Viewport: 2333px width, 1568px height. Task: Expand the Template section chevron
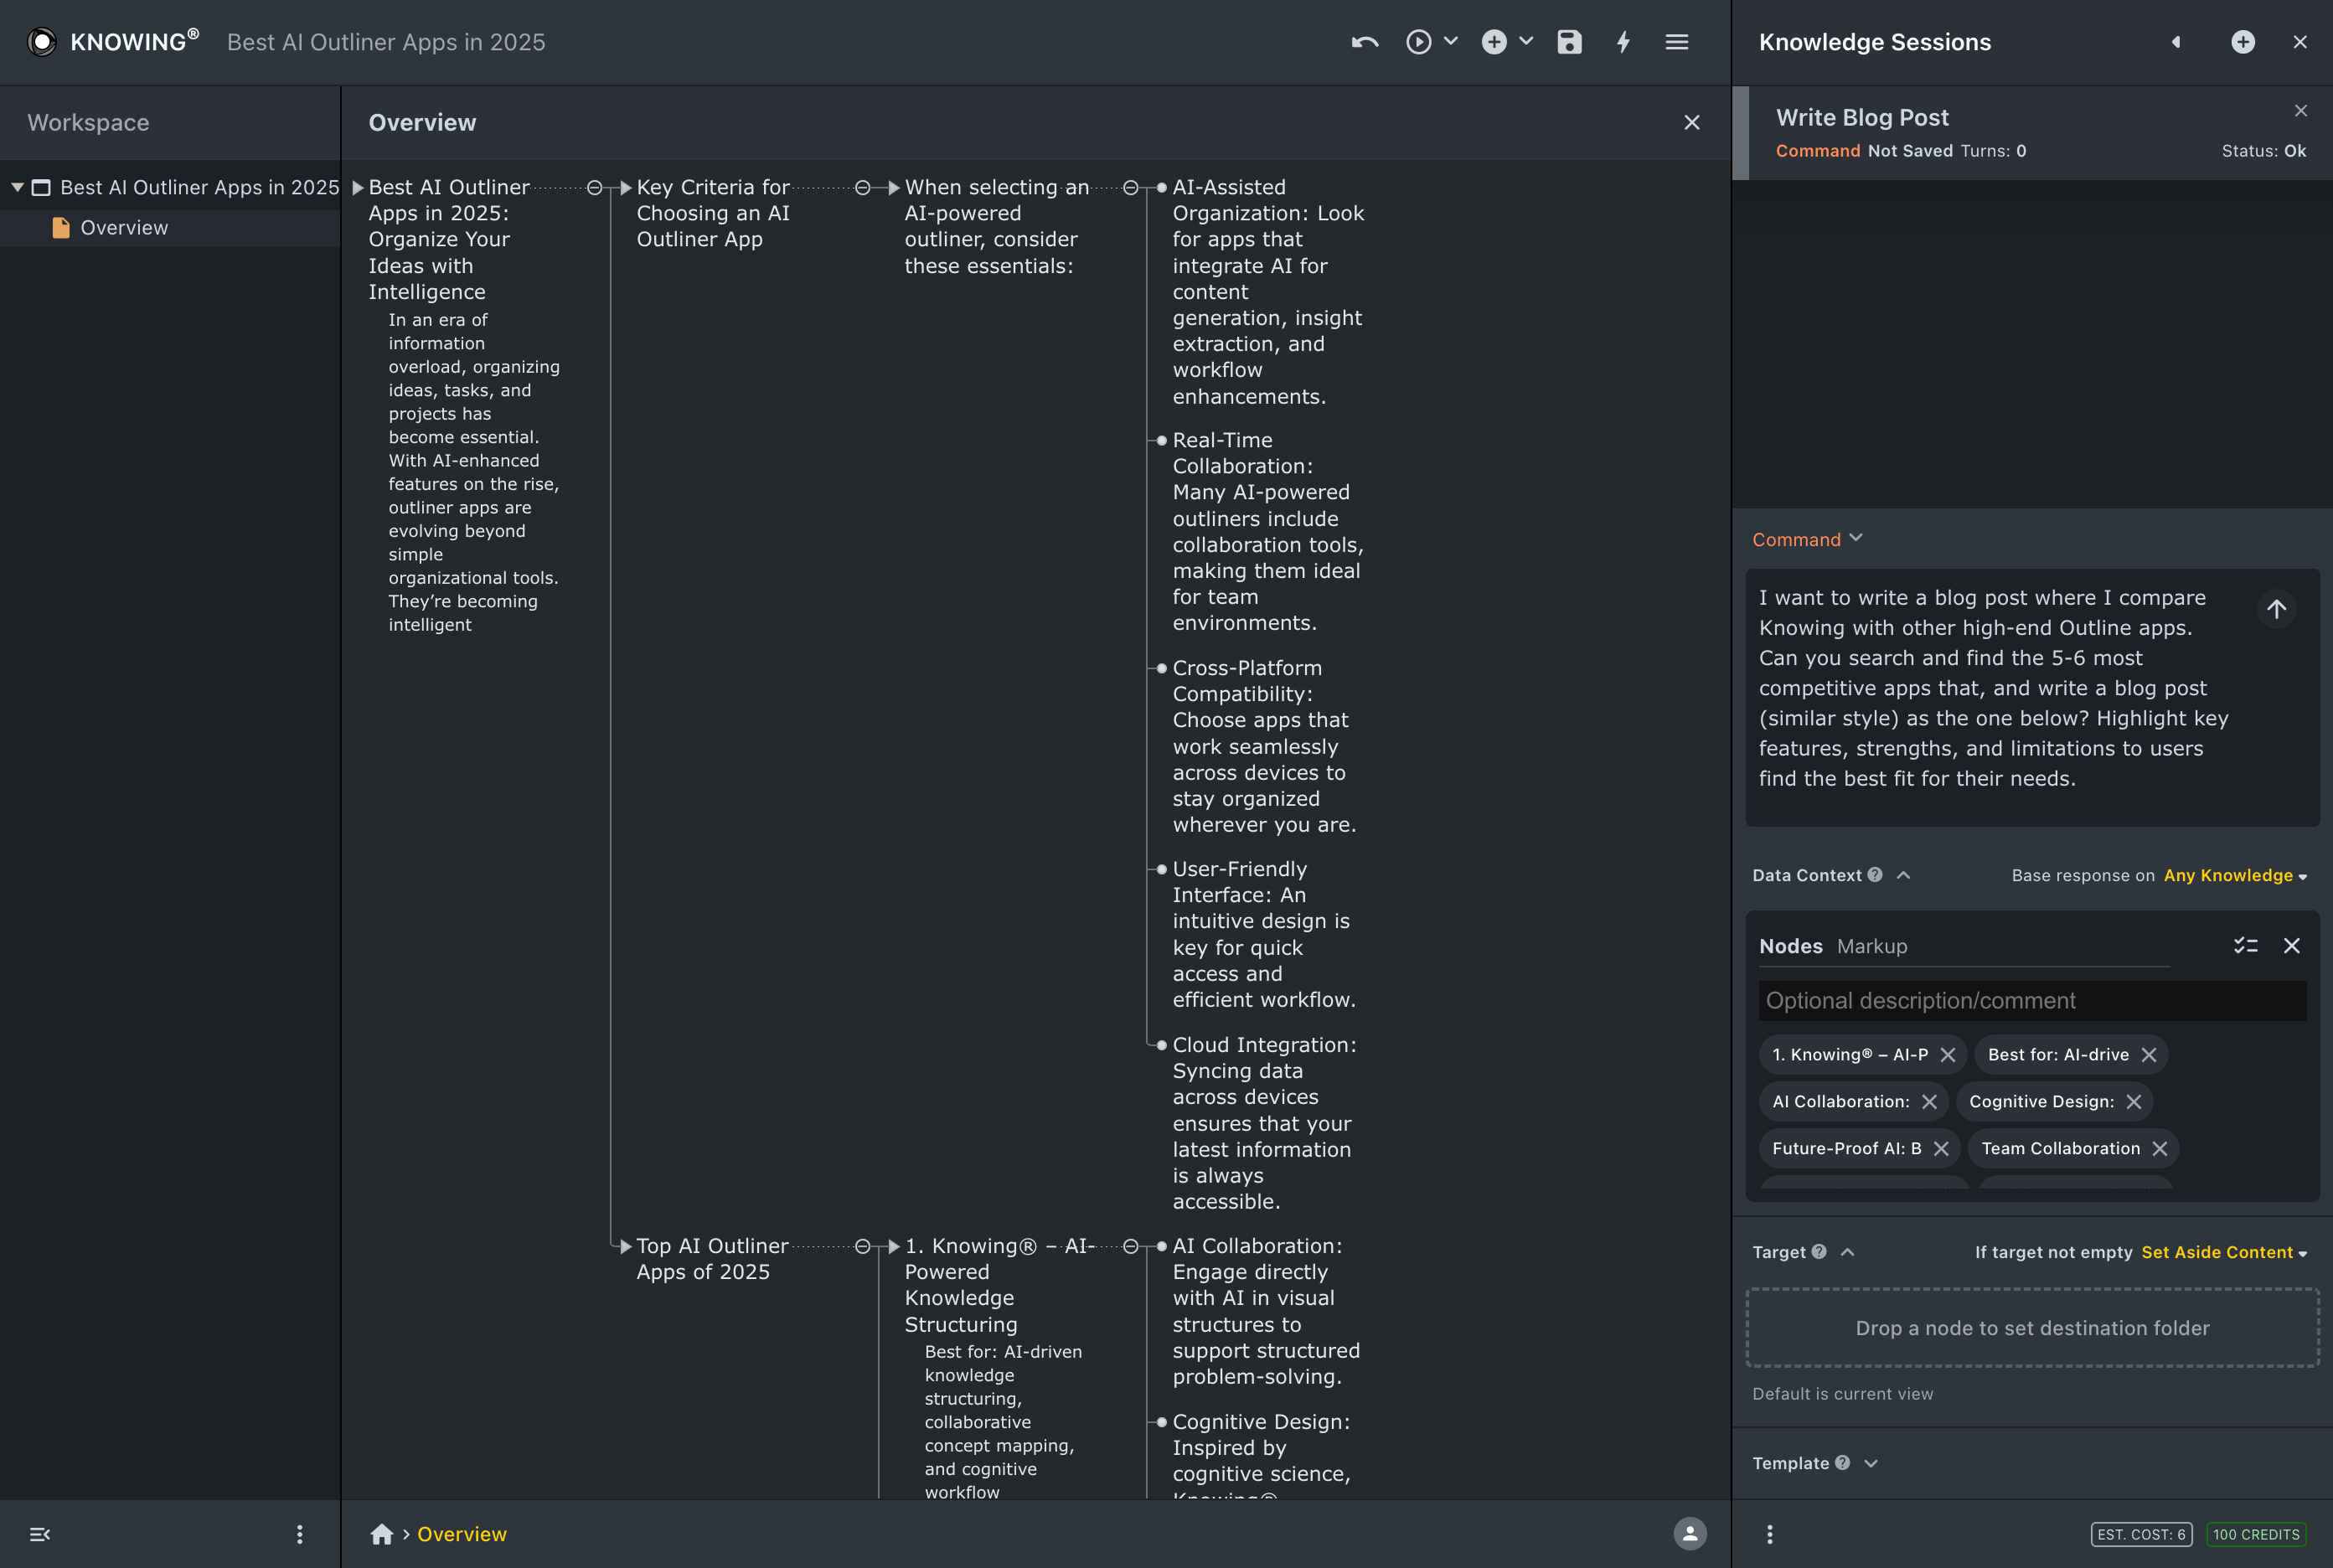click(x=1871, y=1463)
